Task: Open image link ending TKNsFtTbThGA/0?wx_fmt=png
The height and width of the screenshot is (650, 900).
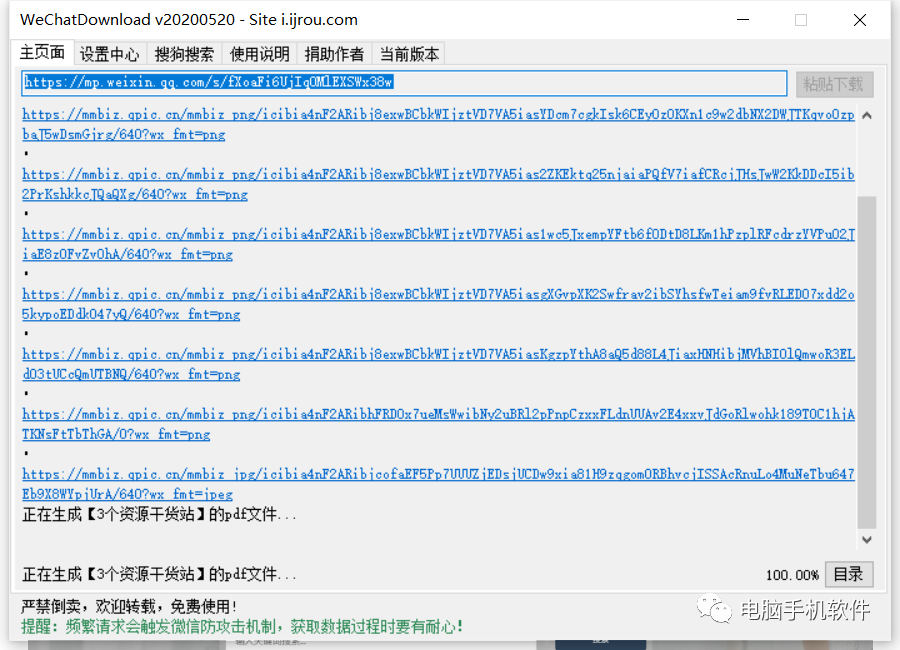Action: [x=439, y=424]
